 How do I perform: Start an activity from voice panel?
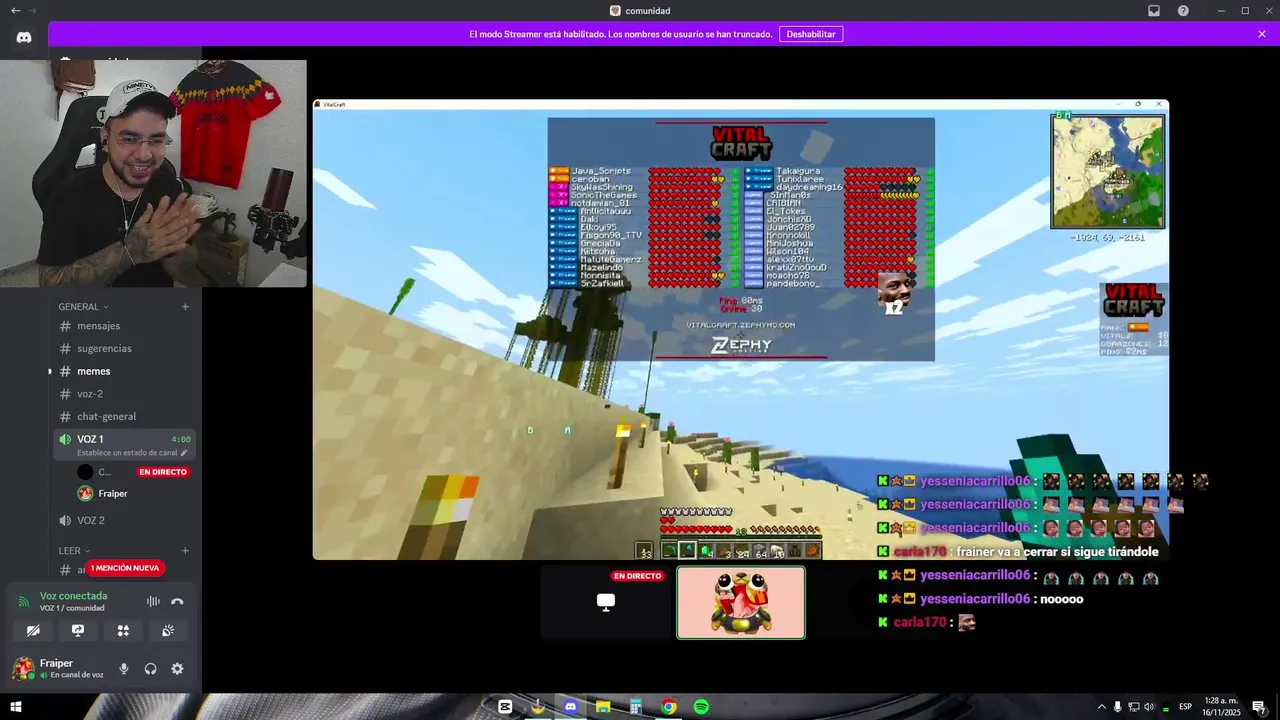(x=123, y=631)
